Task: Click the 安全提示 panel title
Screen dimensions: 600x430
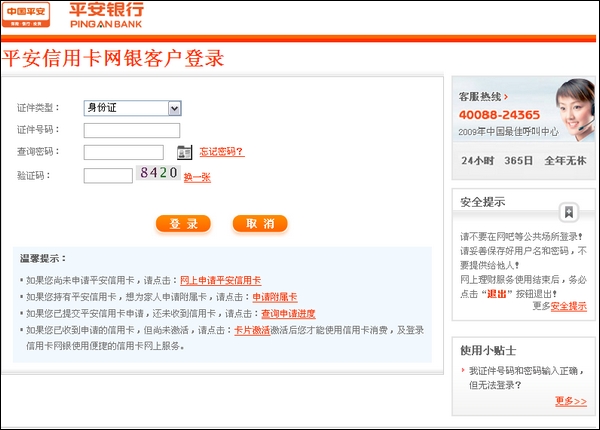Action: 483,202
